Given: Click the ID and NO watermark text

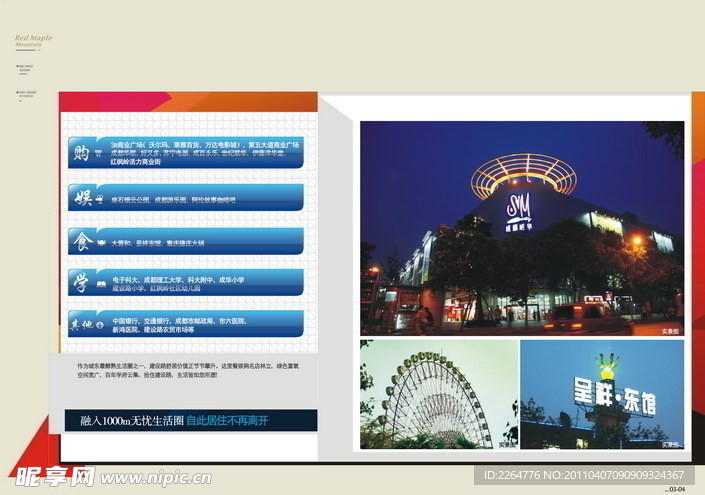Looking at the screenshot, I should pyautogui.click(x=584, y=475).
